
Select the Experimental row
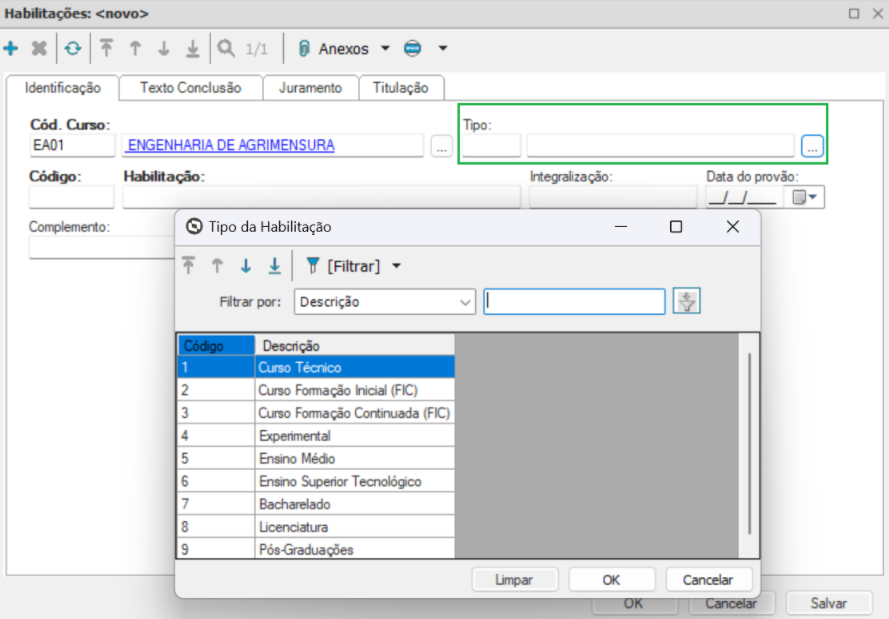coord(316,435)
